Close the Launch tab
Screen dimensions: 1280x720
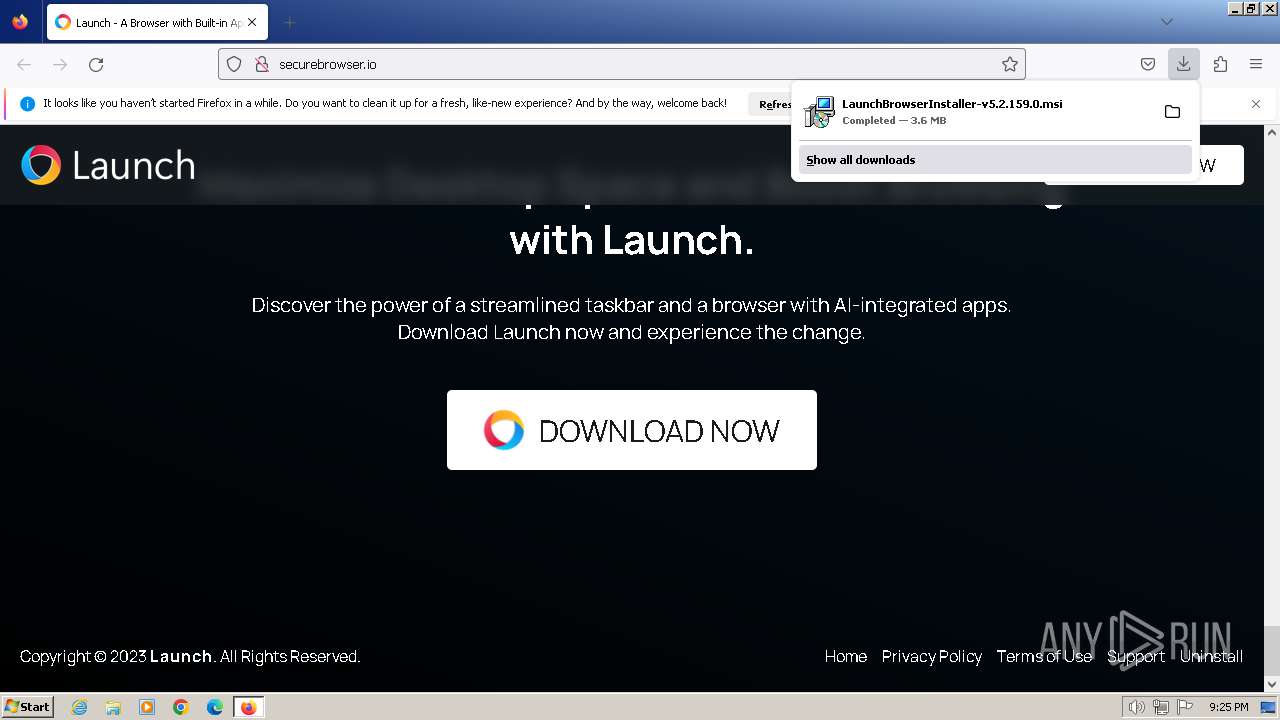[x=251, y=22]
